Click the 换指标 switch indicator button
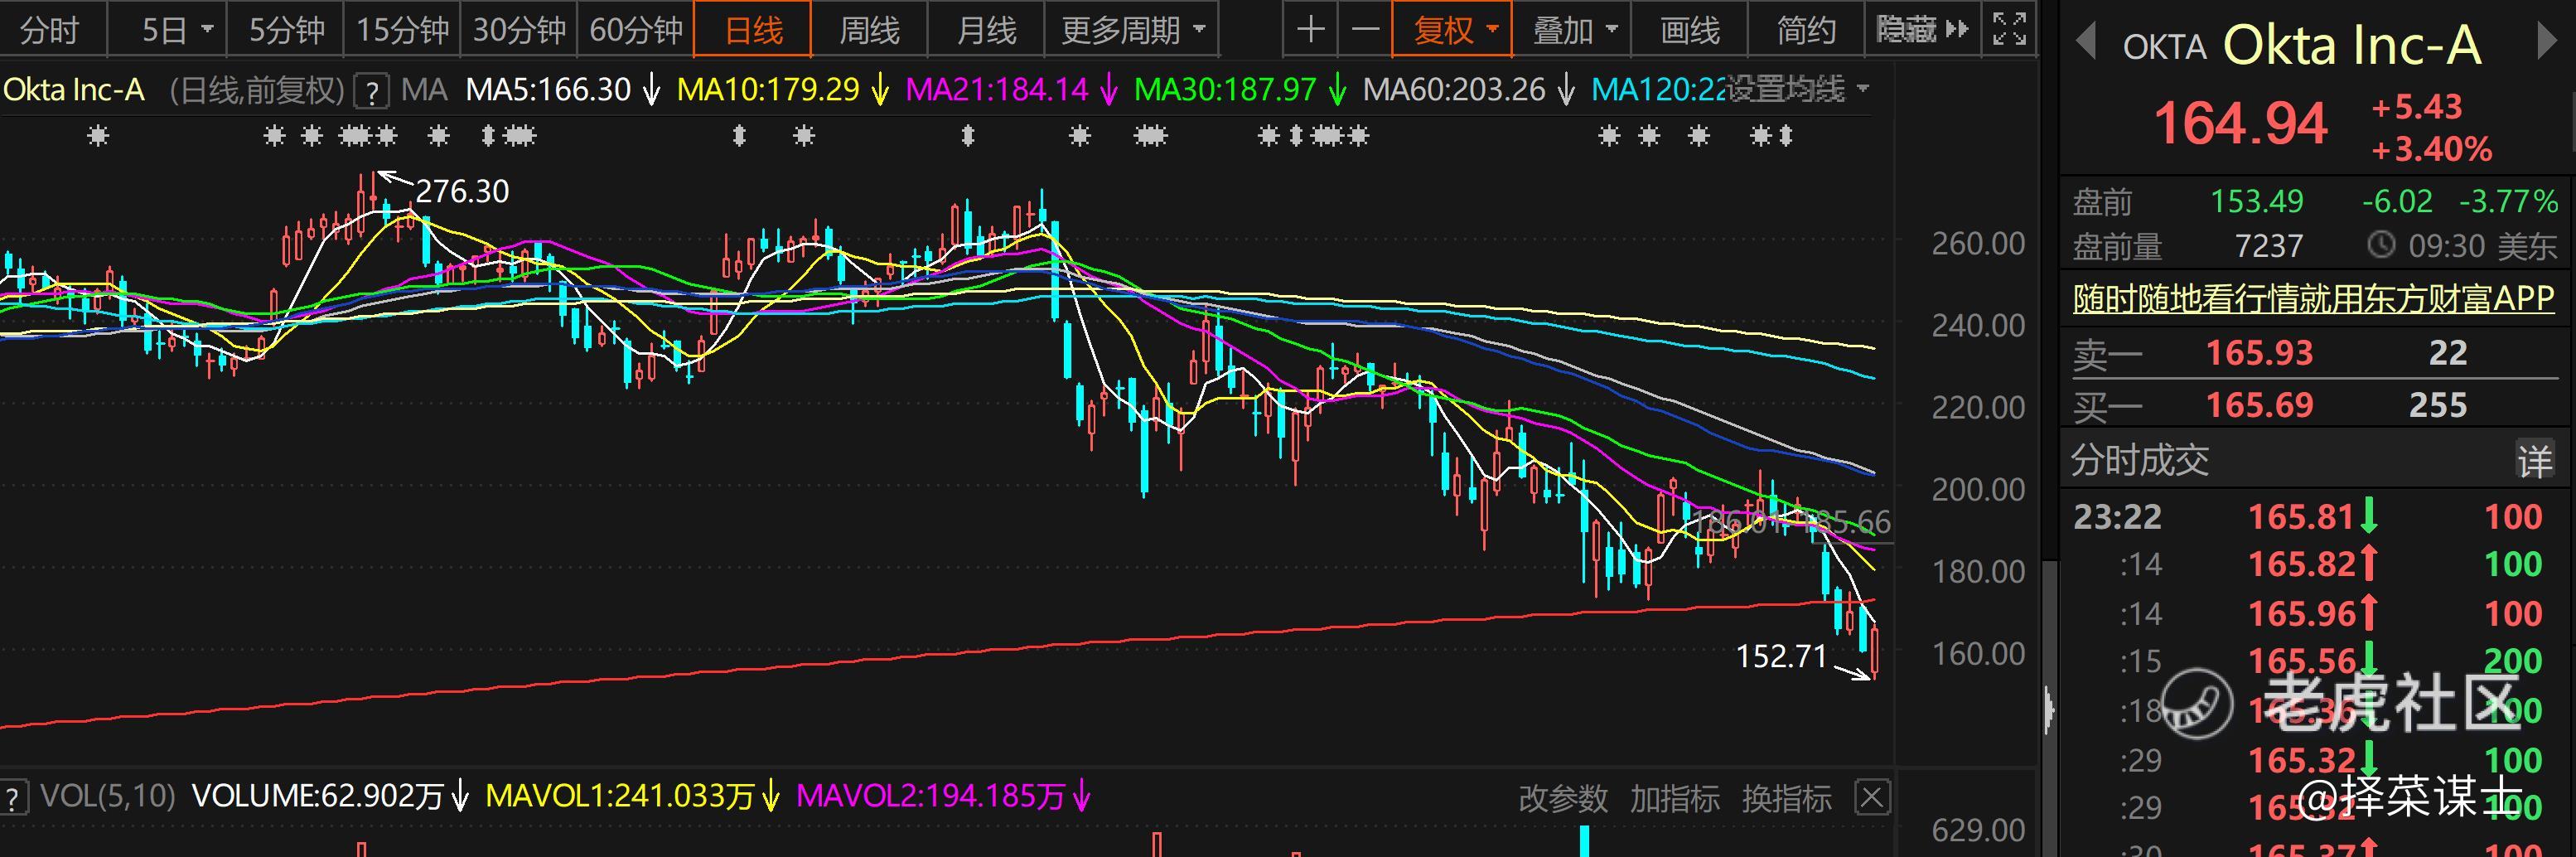 1787,798
